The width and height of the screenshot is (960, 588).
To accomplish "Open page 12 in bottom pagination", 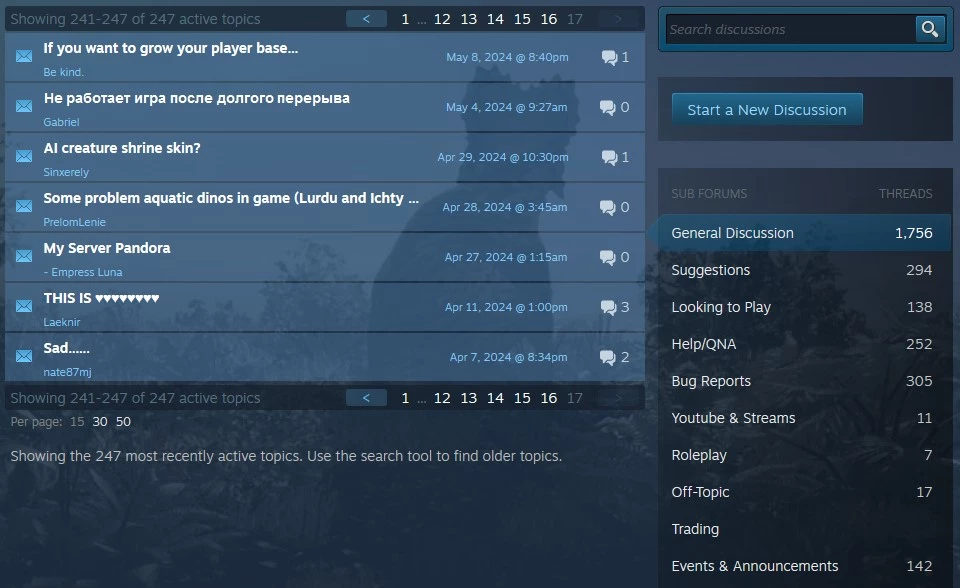I will point(442,398).
